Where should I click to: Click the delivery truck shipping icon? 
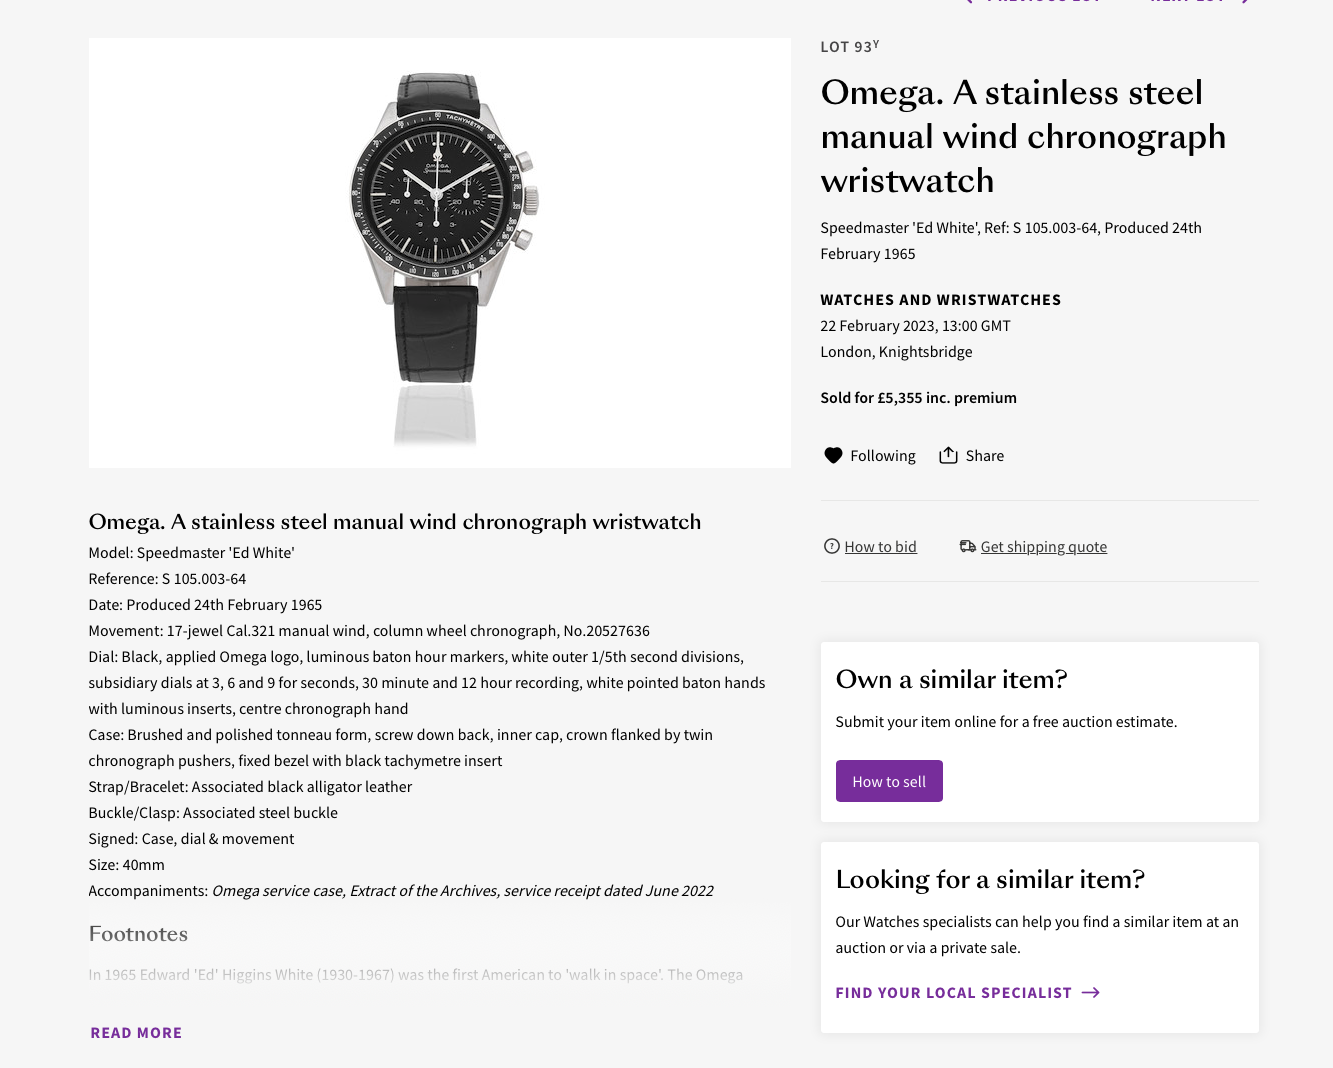point(967,546)
